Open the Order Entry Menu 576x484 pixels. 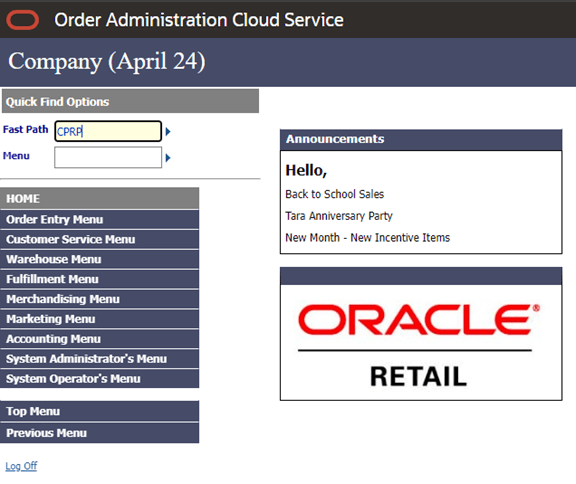point(100,220)
